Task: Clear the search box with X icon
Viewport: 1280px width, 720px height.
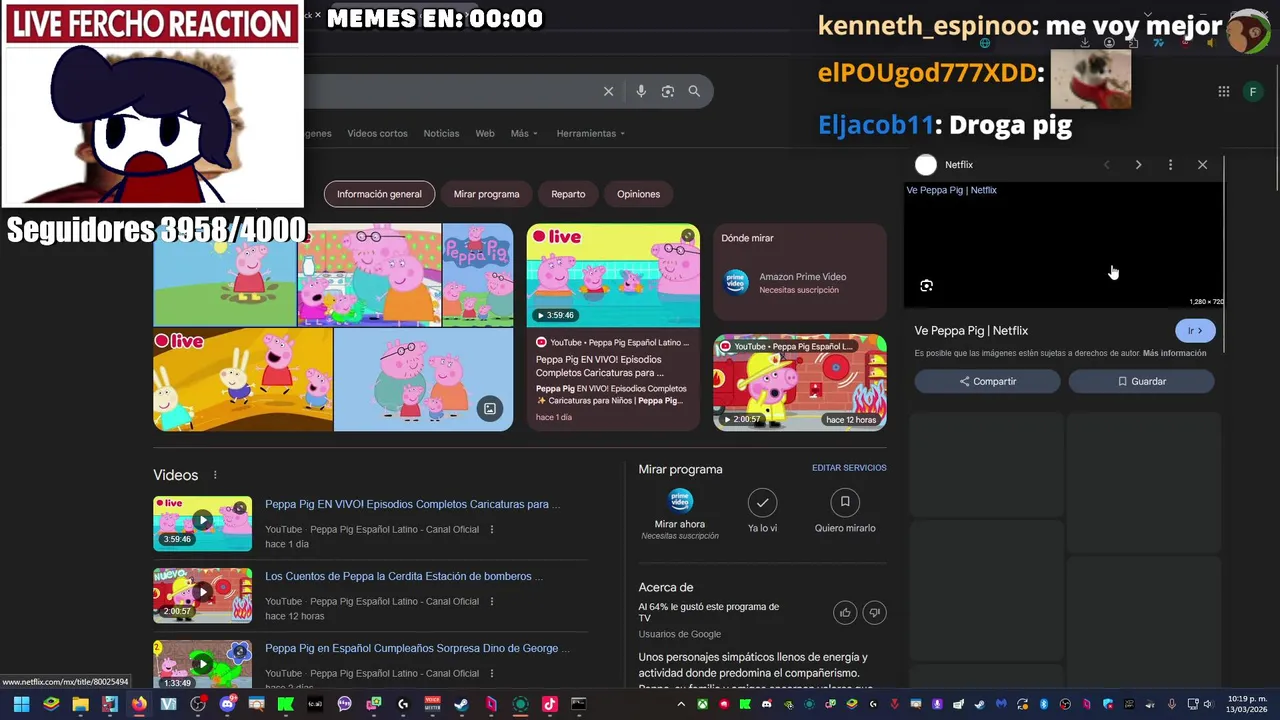Action: click(x=608, y=91)
